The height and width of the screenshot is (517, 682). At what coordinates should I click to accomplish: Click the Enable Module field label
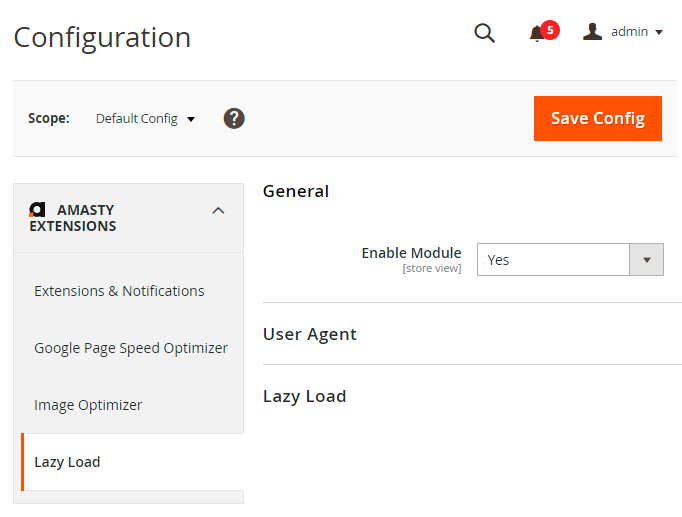point(411,253)
